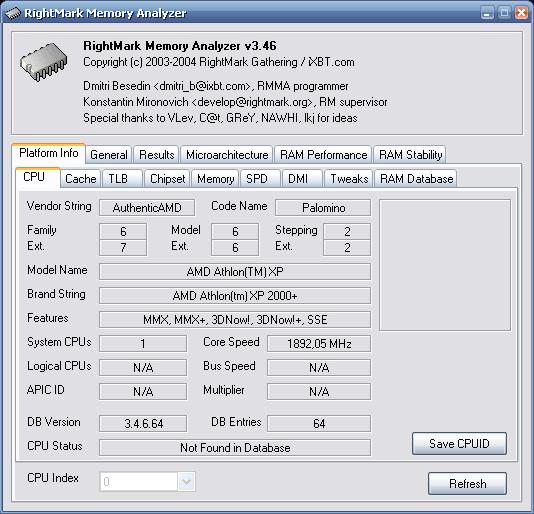Click the Multiplier N/A field

319,392
